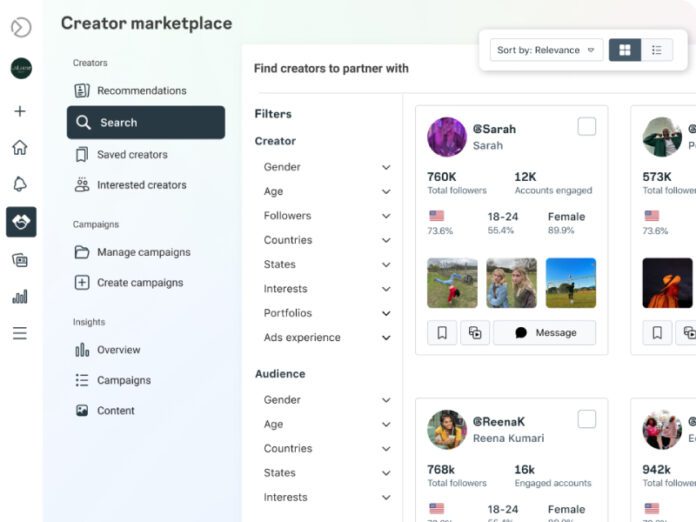This screenshot has width=696, height=522.
Task: Open the hamburger menu icon
Action: click(20, 333)
